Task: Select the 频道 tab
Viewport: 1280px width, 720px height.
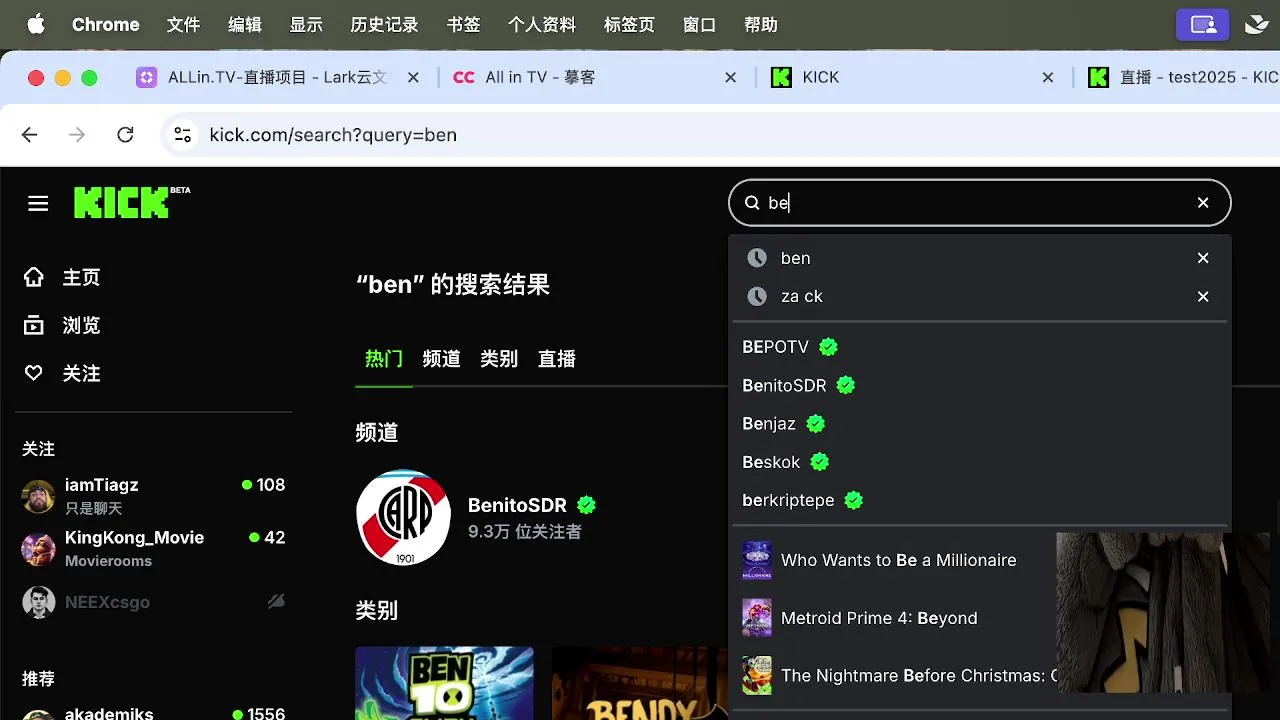Action: (x=441, y=359)
